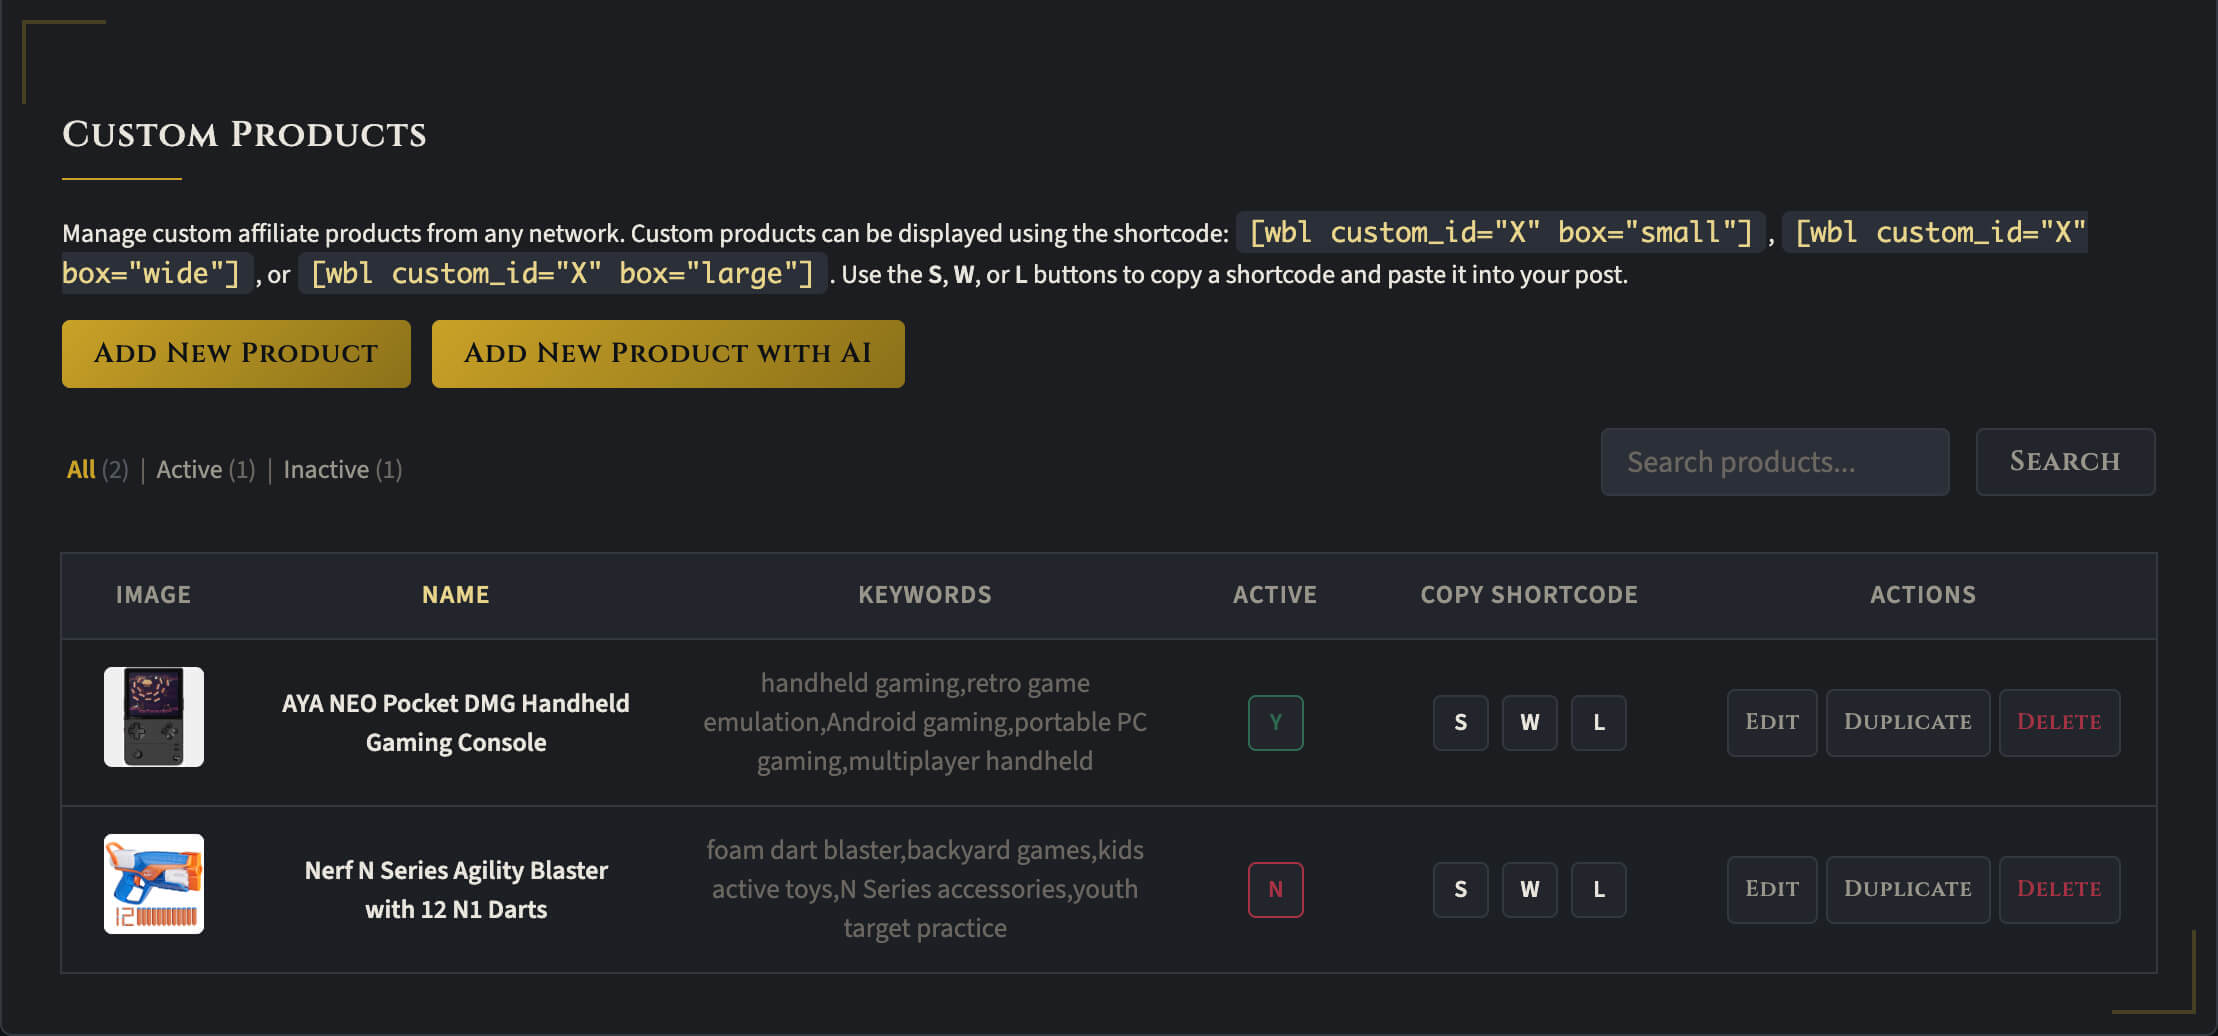Delete the AYA NEO Pocket DMG product

point(2058,722)
